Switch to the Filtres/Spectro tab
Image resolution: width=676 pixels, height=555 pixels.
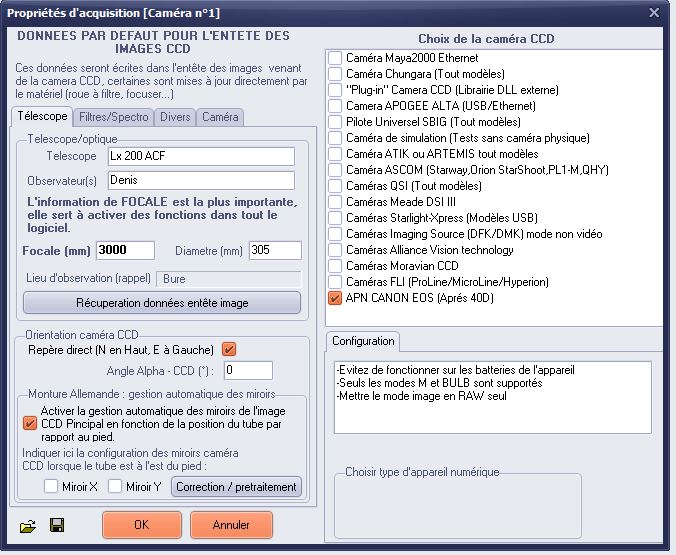pyautogui.click(x=113, y=117)
